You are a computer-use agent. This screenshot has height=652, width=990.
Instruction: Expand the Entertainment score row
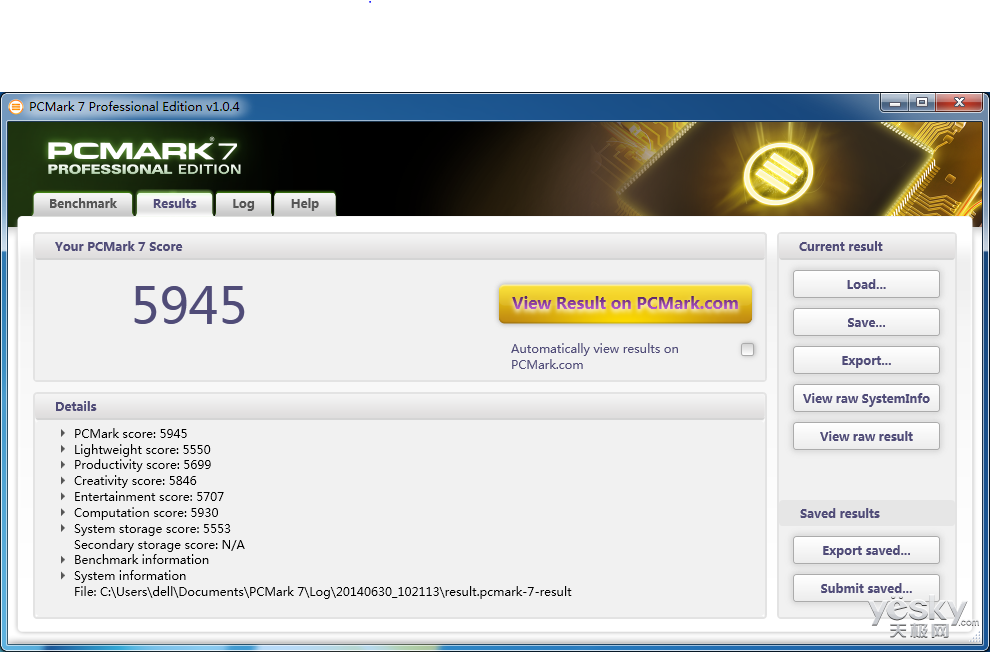(63, 497)
